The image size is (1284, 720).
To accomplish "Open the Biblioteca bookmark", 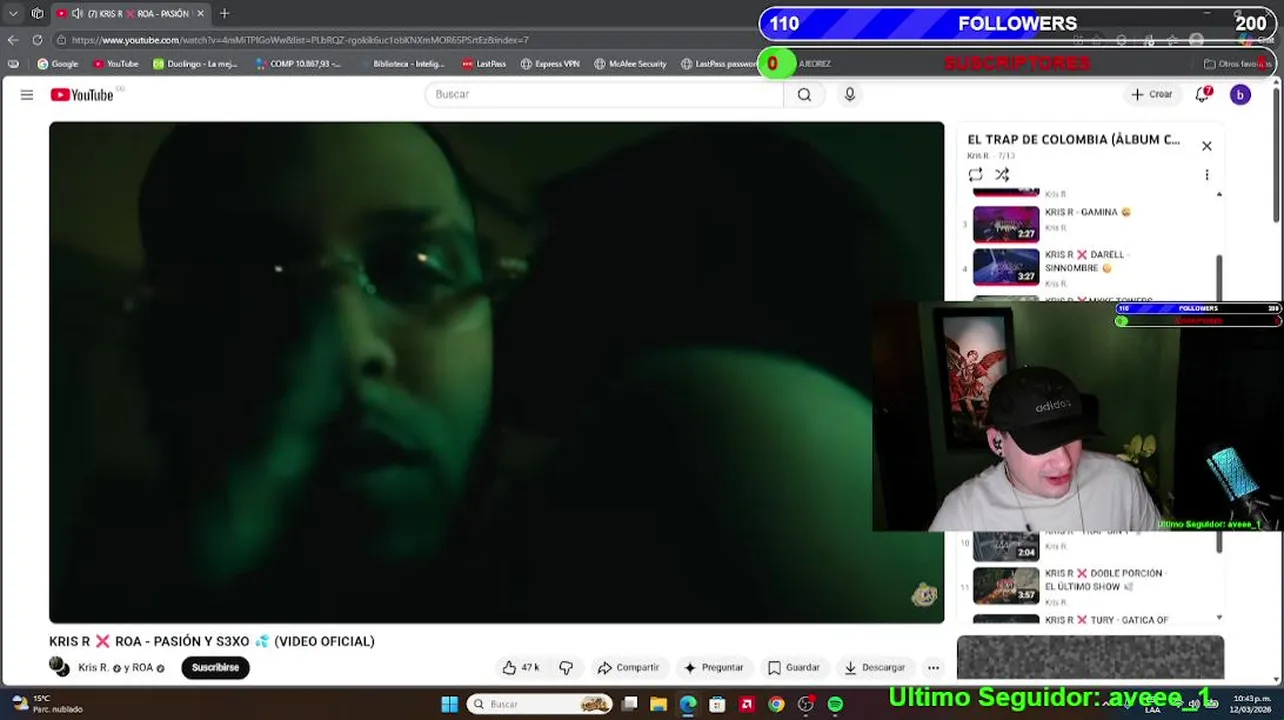I will tap(401, 64).
